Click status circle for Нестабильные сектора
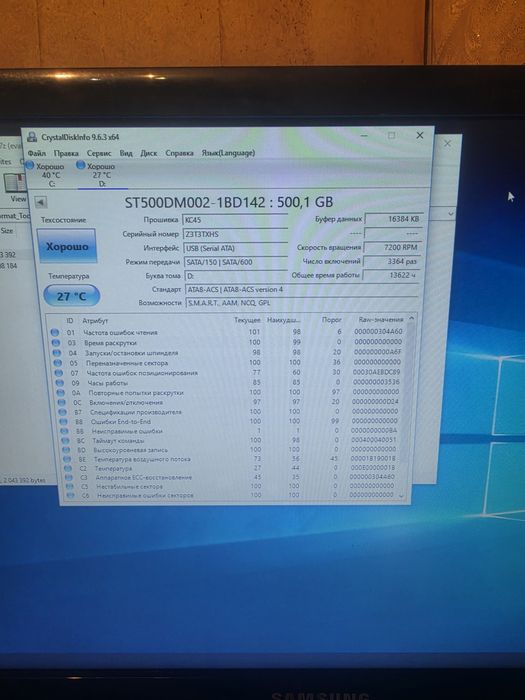 [x=70, y=486]
